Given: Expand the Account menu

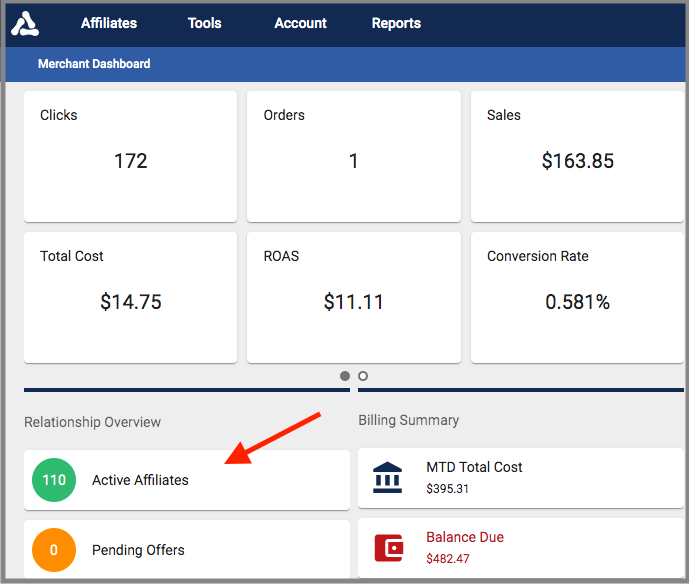Looking at the screenshot, I should click(x=300, y=23).
